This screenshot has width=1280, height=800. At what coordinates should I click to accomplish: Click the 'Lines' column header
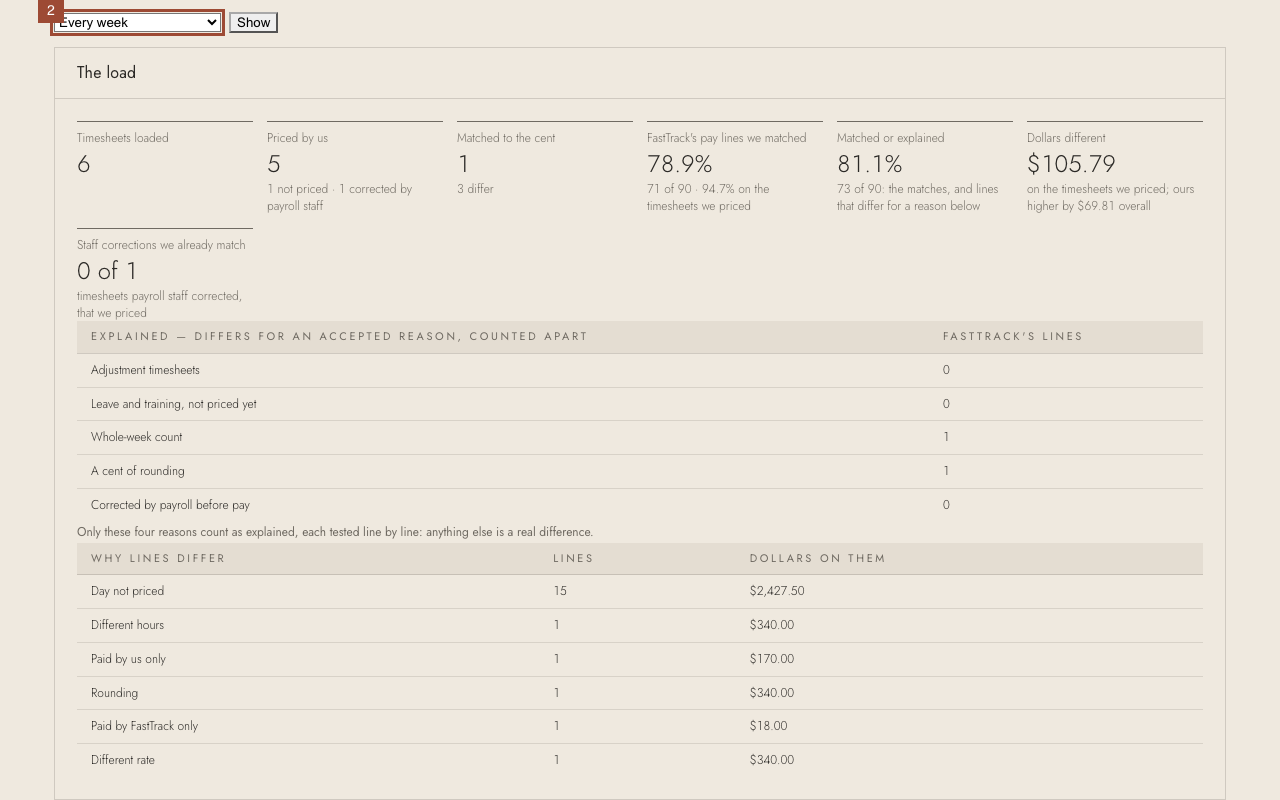click(573, 558)
